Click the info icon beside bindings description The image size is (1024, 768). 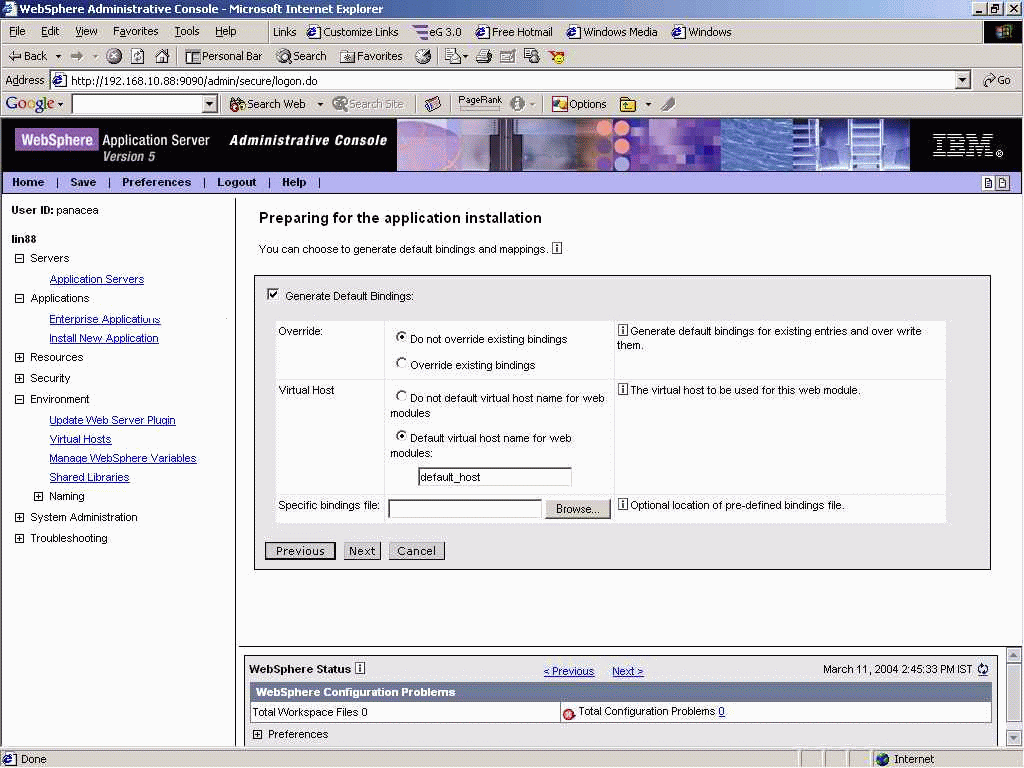pos(556,248)
